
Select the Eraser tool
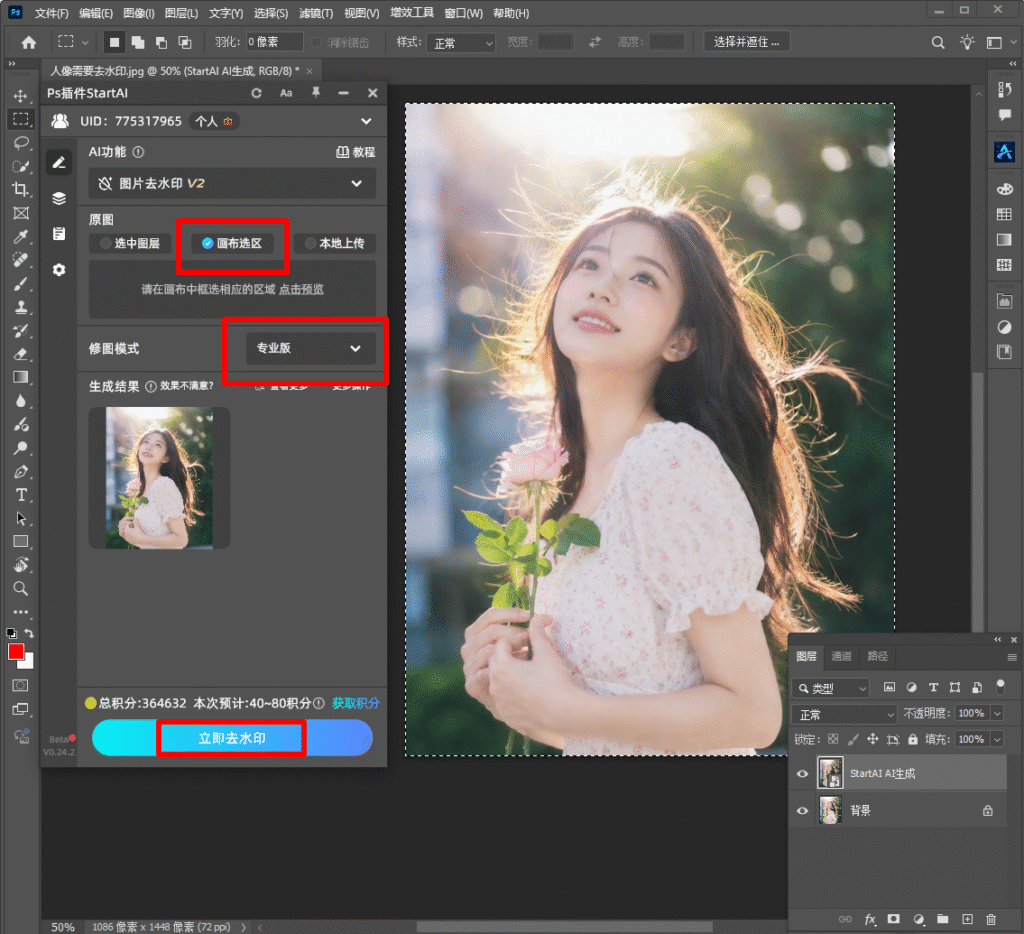pos(20,354)
